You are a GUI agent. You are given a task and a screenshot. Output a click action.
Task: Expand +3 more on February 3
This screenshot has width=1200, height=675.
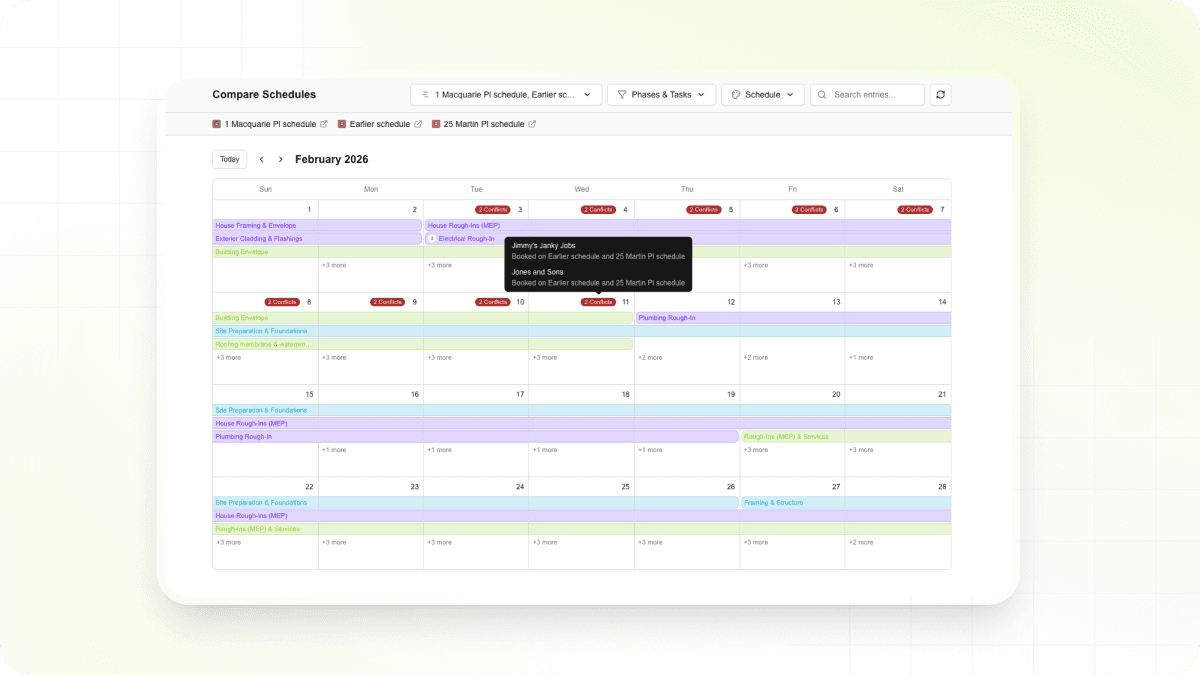pyautogui.click(x=439, y=265)
